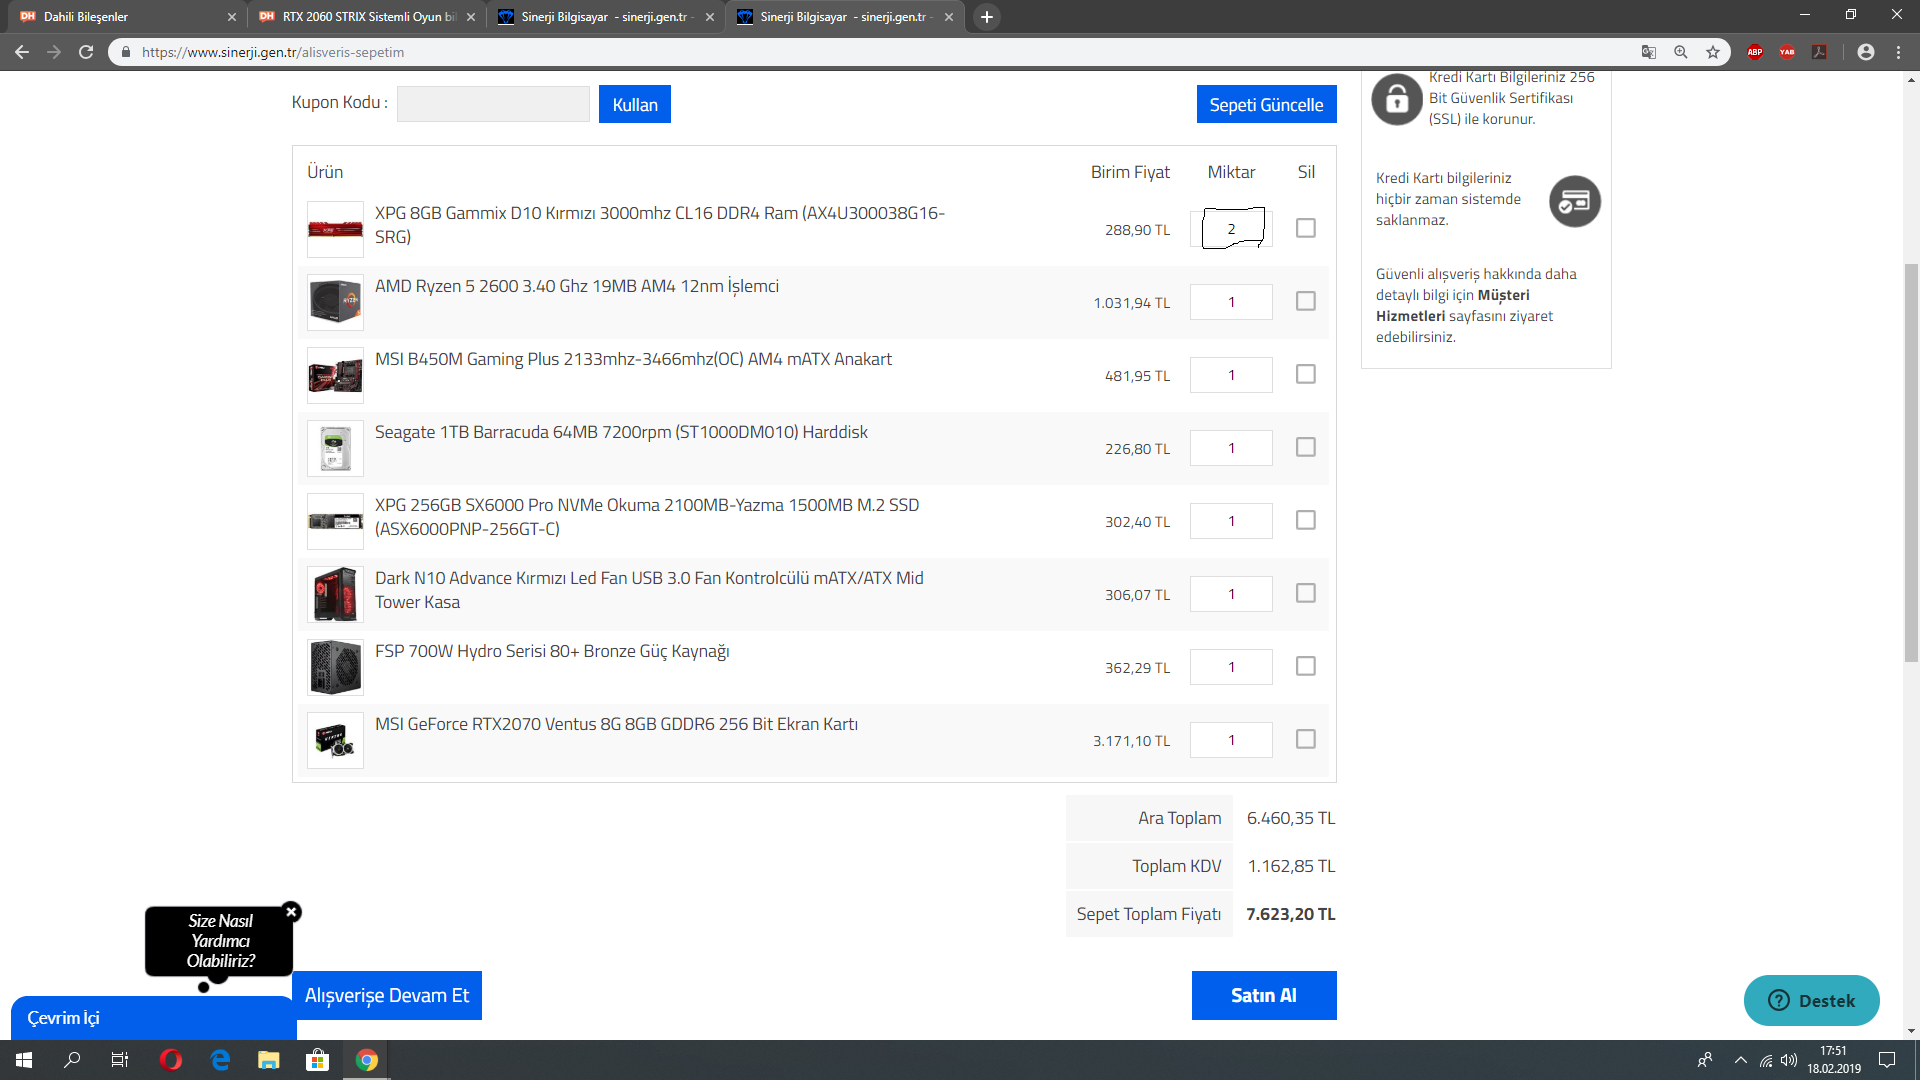Open MSI B450M motherboard thumbnail
This screenshot has height=1080, width=1920.
335,375
